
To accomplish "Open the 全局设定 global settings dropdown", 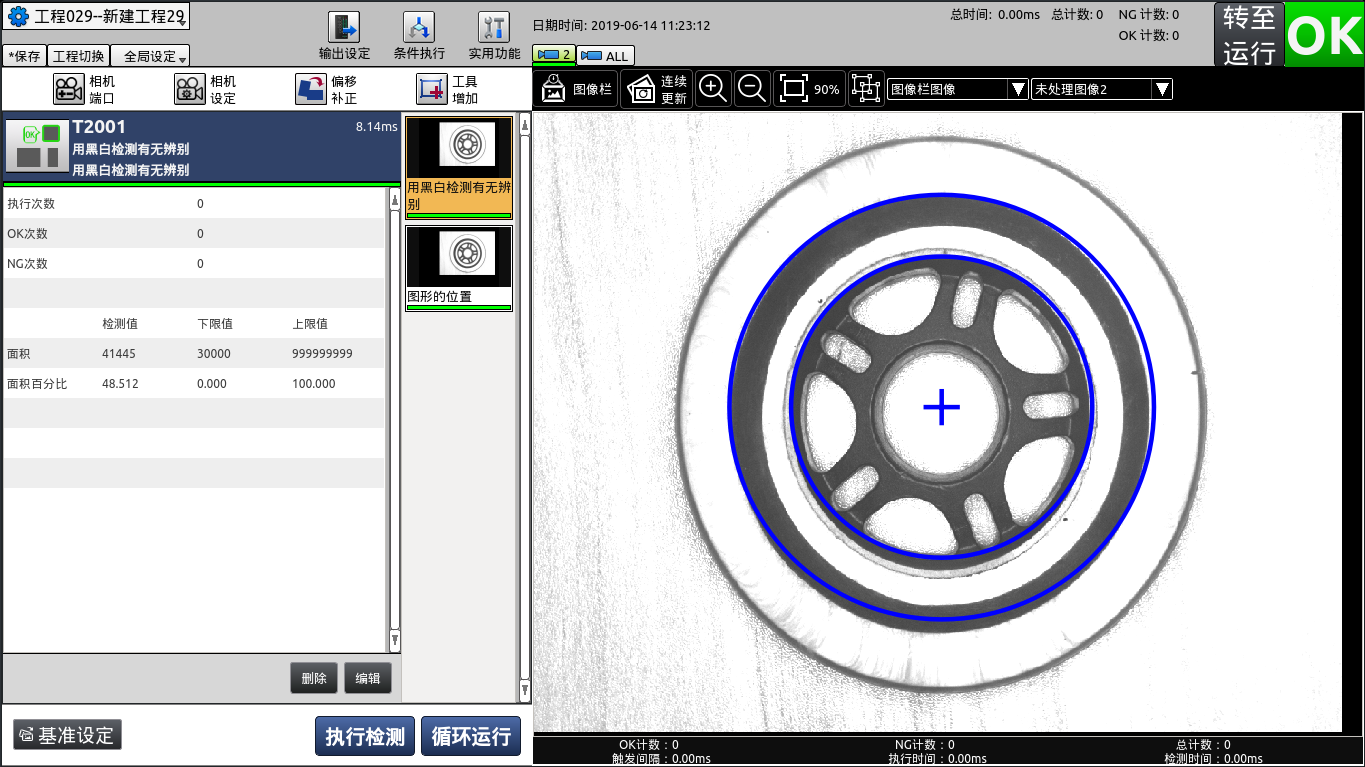I will [x=150, y=56].
